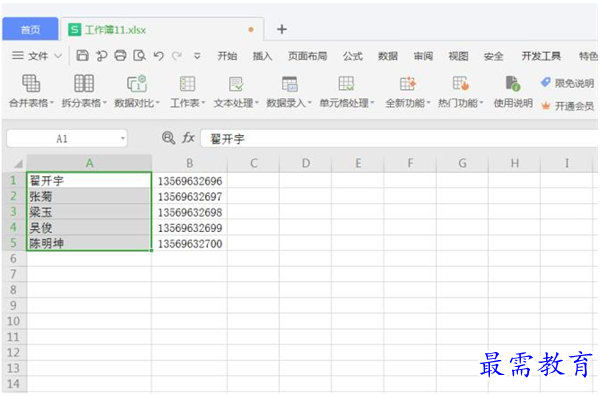Expand 单元格处理 dropdown label
Image resolution: width=601 pixels, height=396 pixels.
346,103
